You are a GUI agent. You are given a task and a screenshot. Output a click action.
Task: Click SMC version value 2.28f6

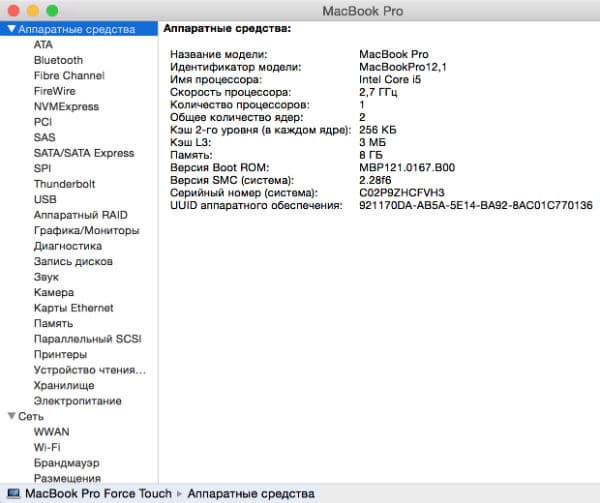pos(375,180)
